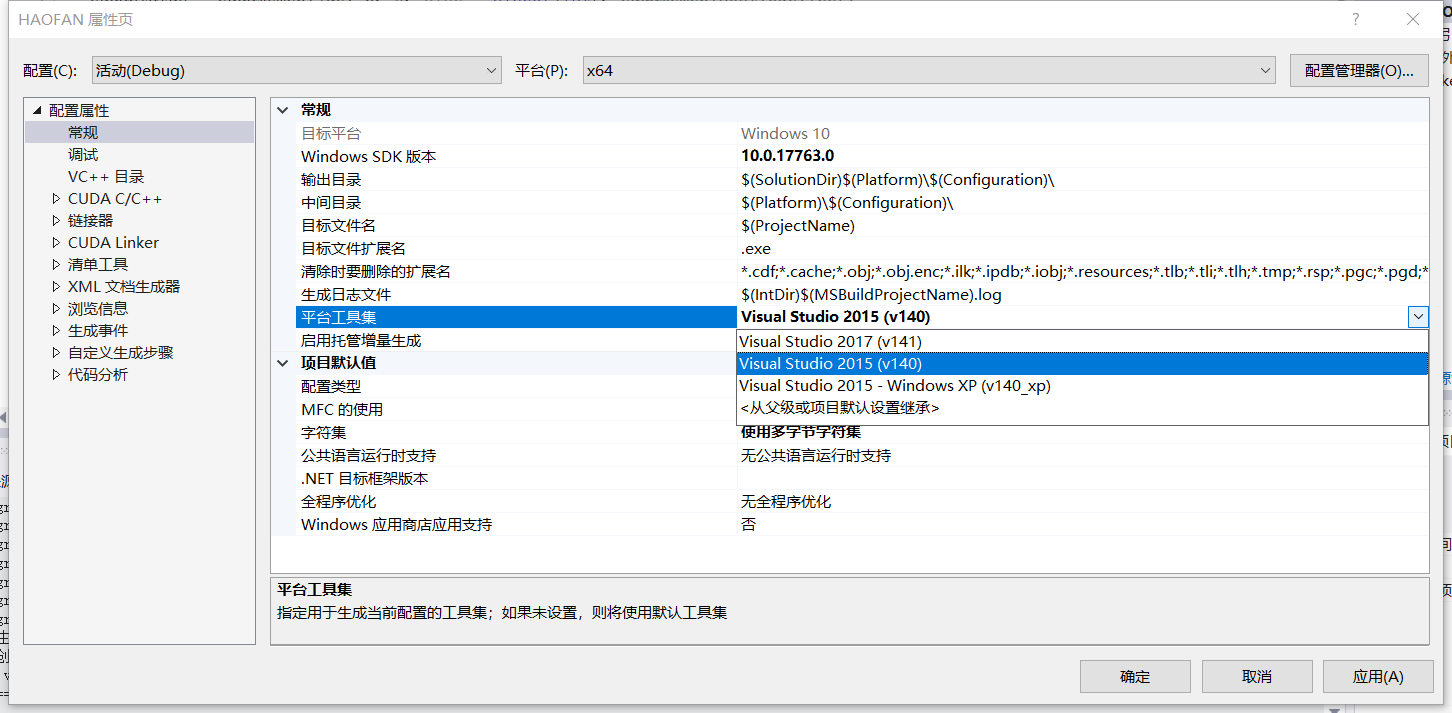Viewport: 1452px width, 713px height.
Task: Click the 输出目录 value $(SolutionDir)$(Platform)\$(Configuration)\
Action: click(x=897, y=180)
